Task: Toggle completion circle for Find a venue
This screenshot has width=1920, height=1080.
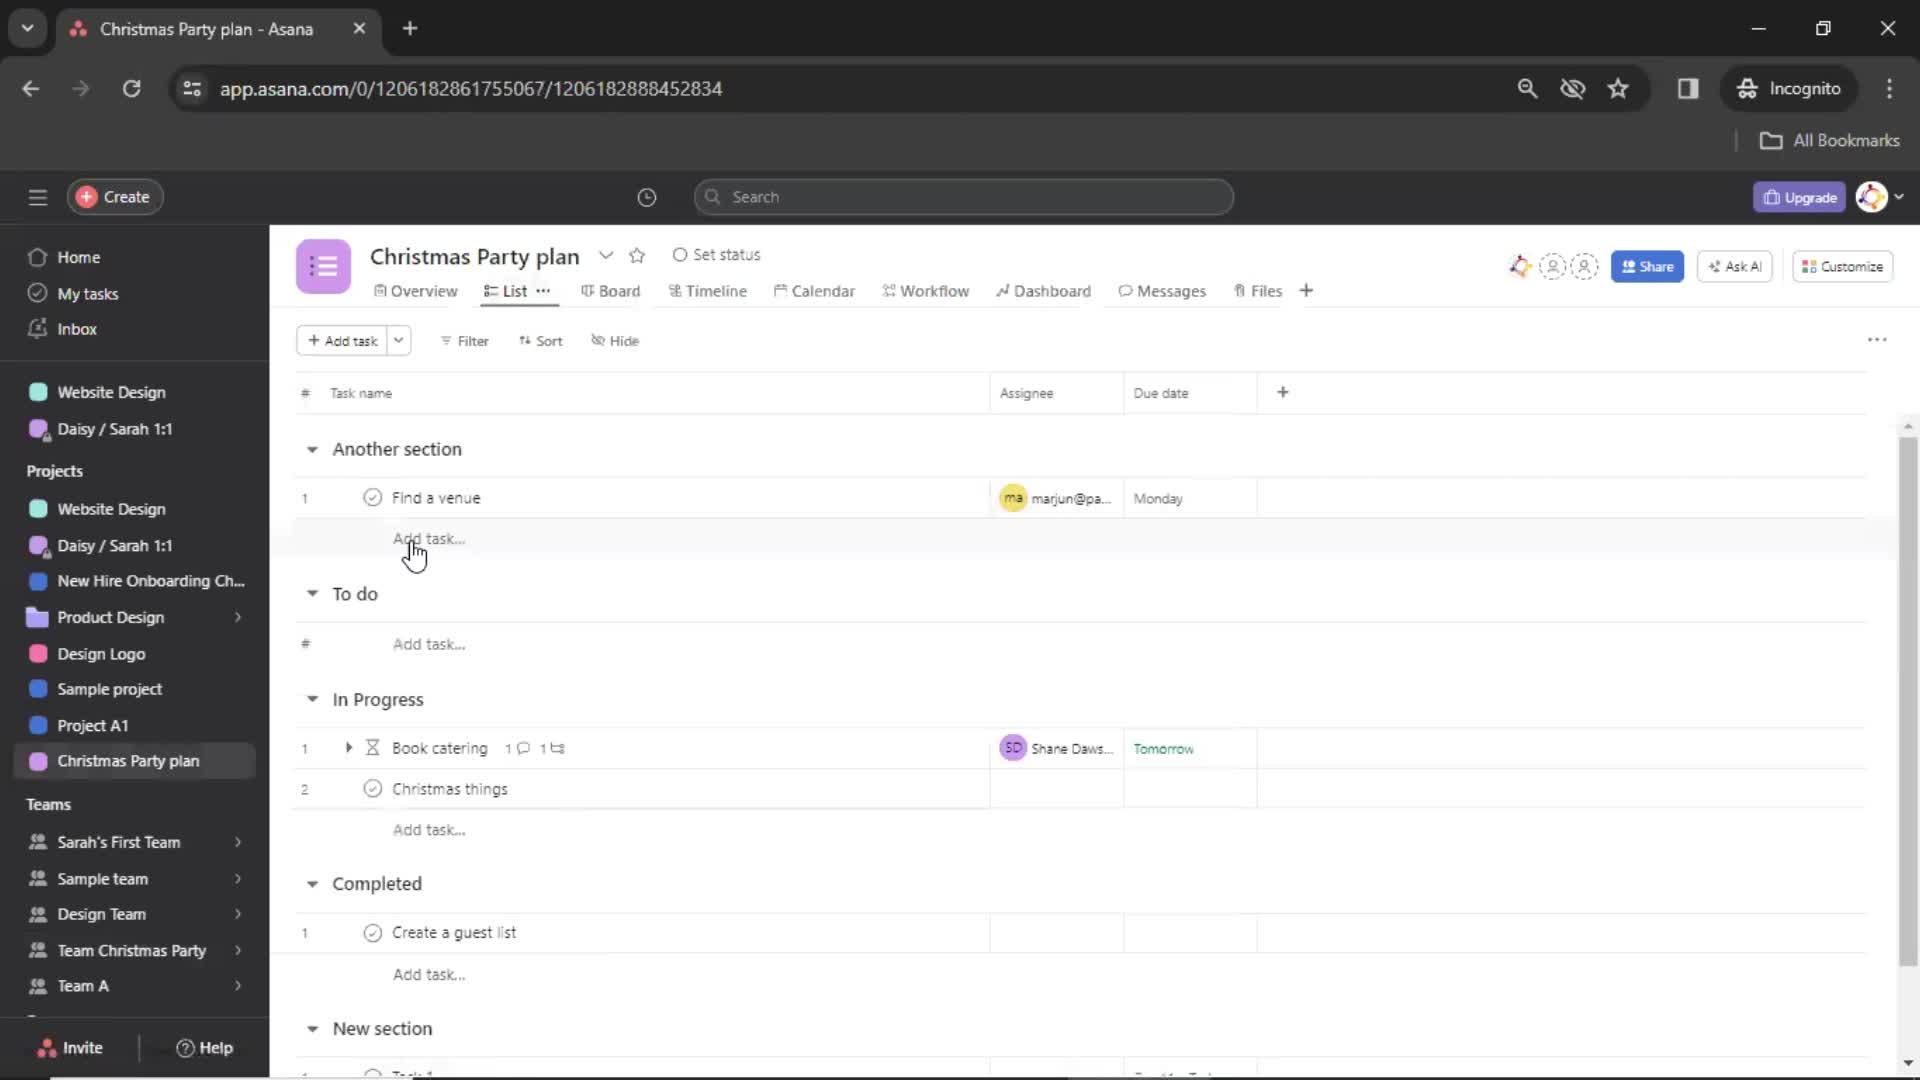Action: pos(372,497)
